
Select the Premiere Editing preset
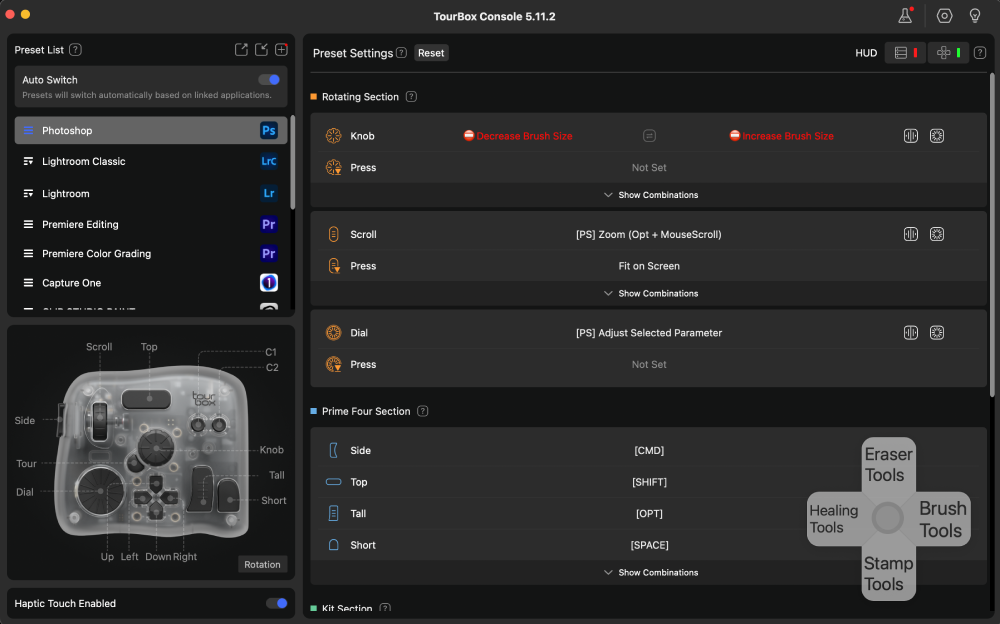click(x=151, y=225)
